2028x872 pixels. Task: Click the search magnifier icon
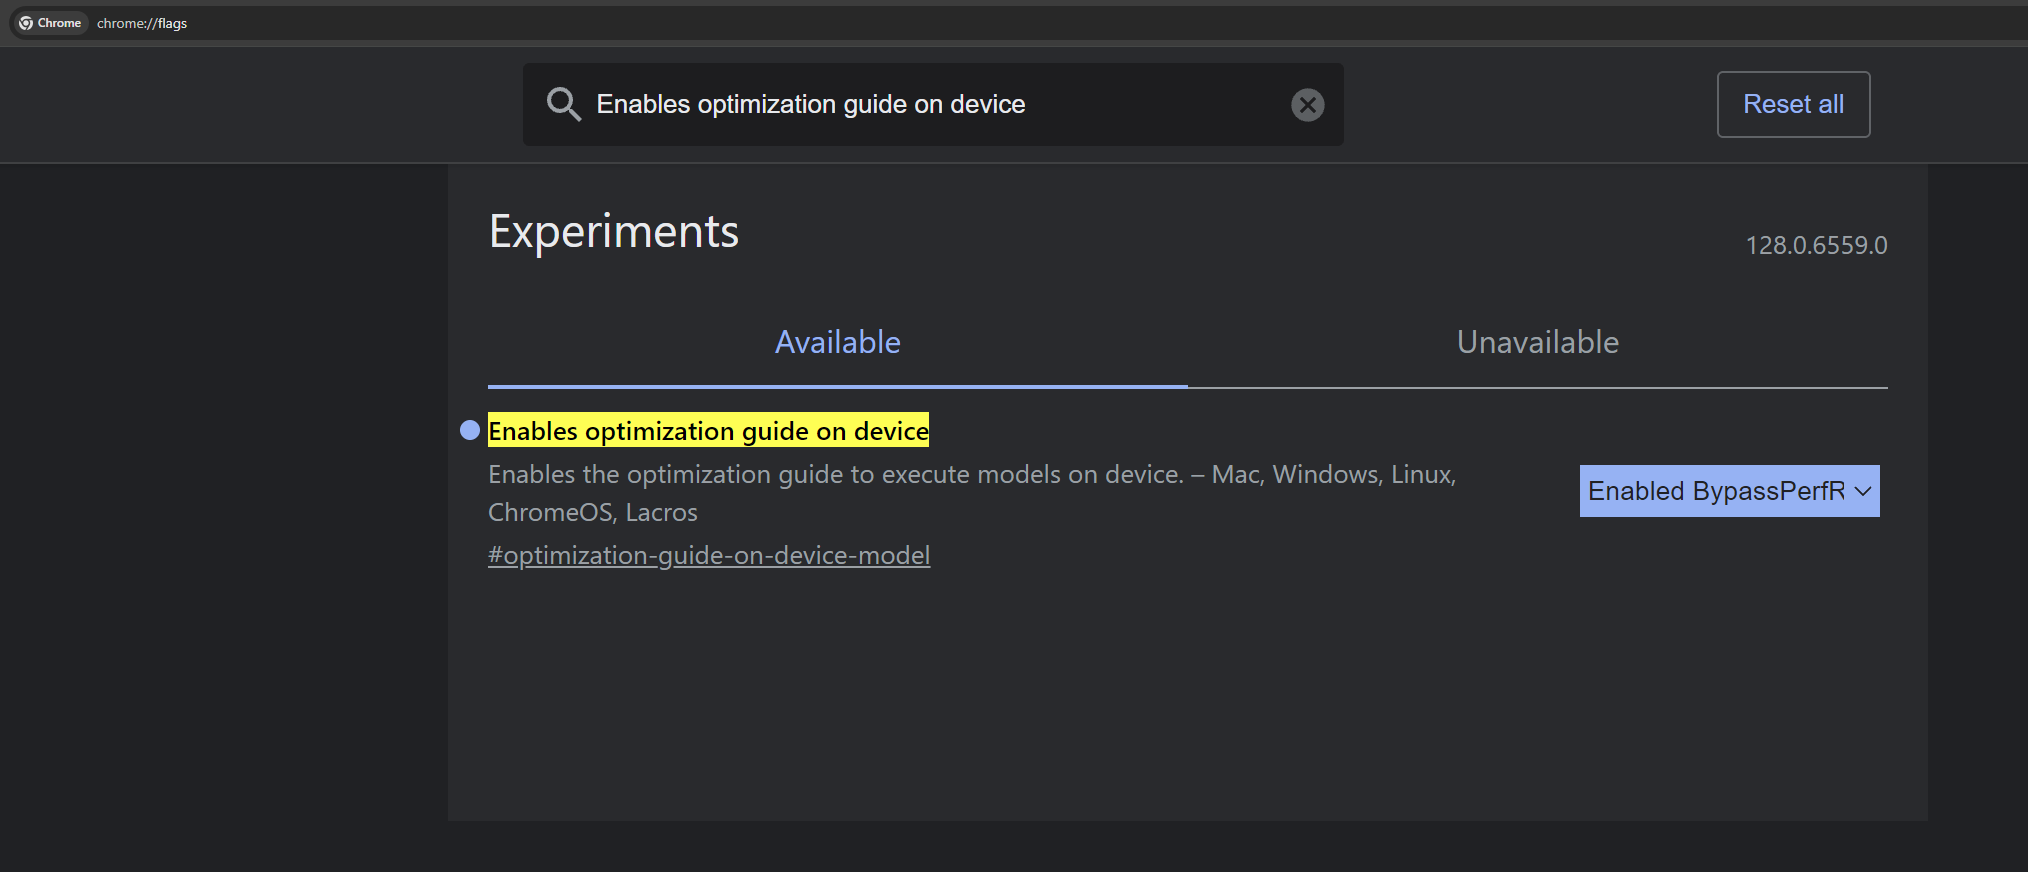[x=564, y=104]
